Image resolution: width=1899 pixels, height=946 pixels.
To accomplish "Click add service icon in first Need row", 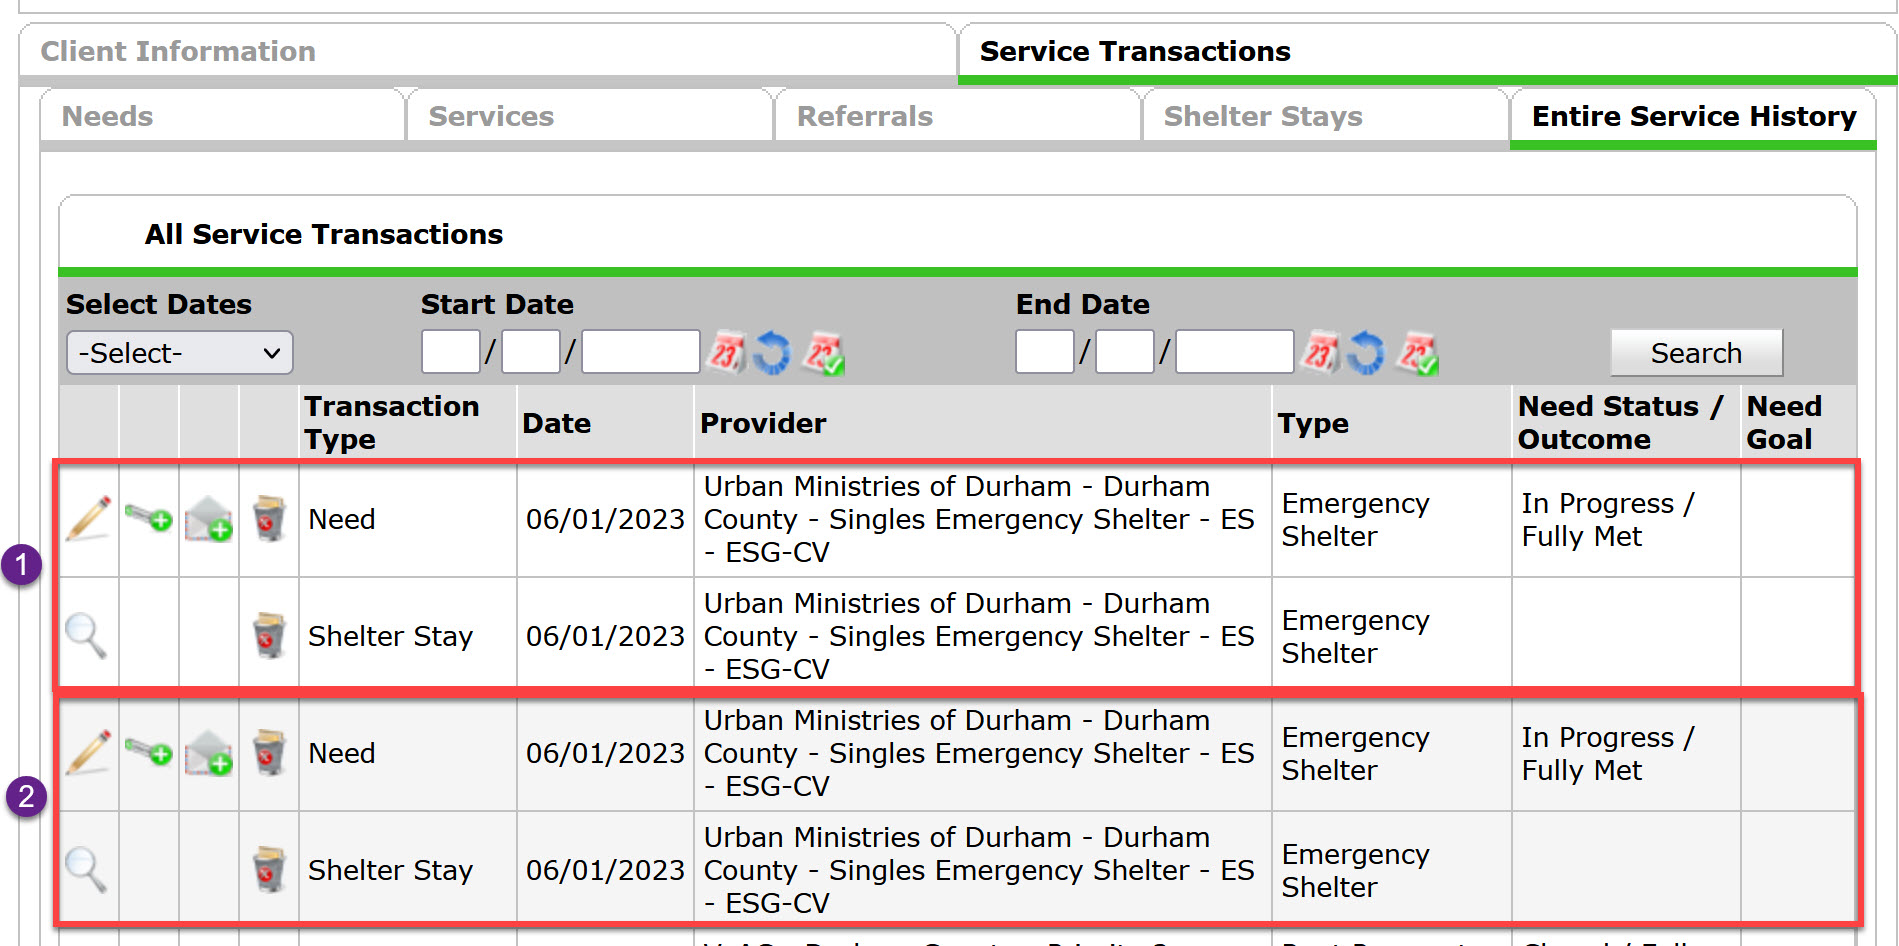I will point(148,518).
